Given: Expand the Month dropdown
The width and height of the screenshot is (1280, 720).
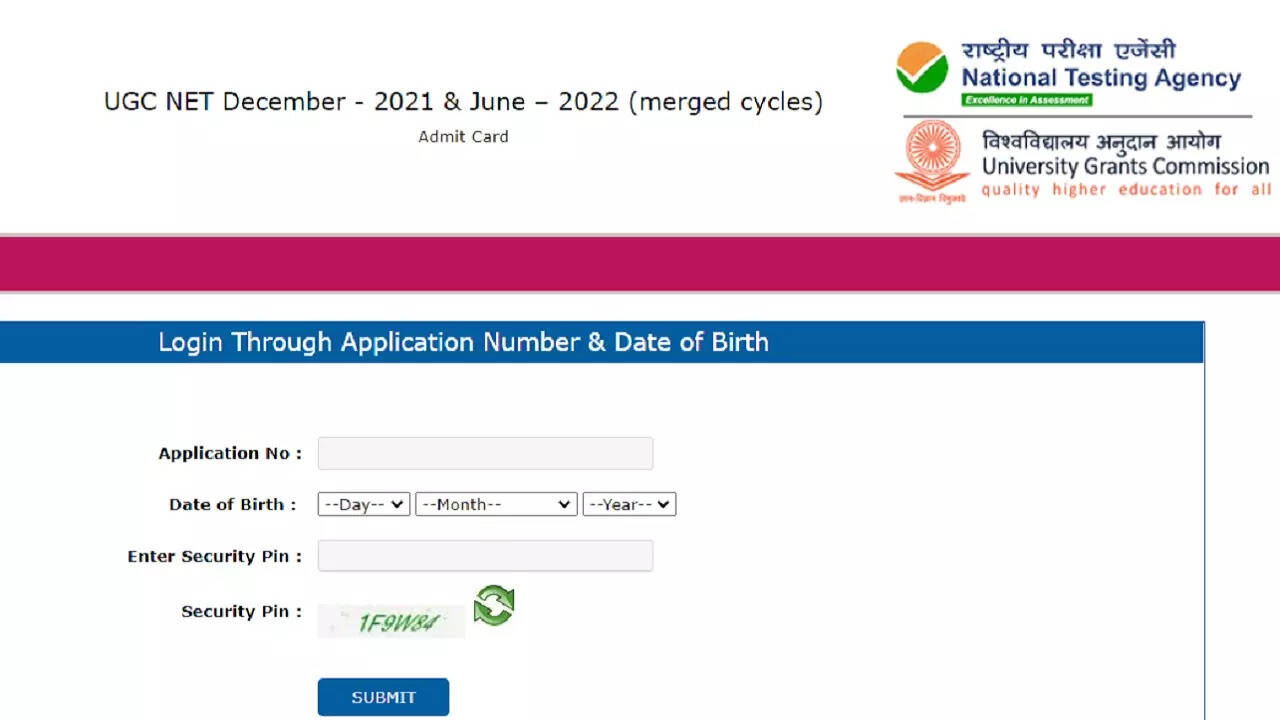Looking at the screenshot, I should coord(496,505).
